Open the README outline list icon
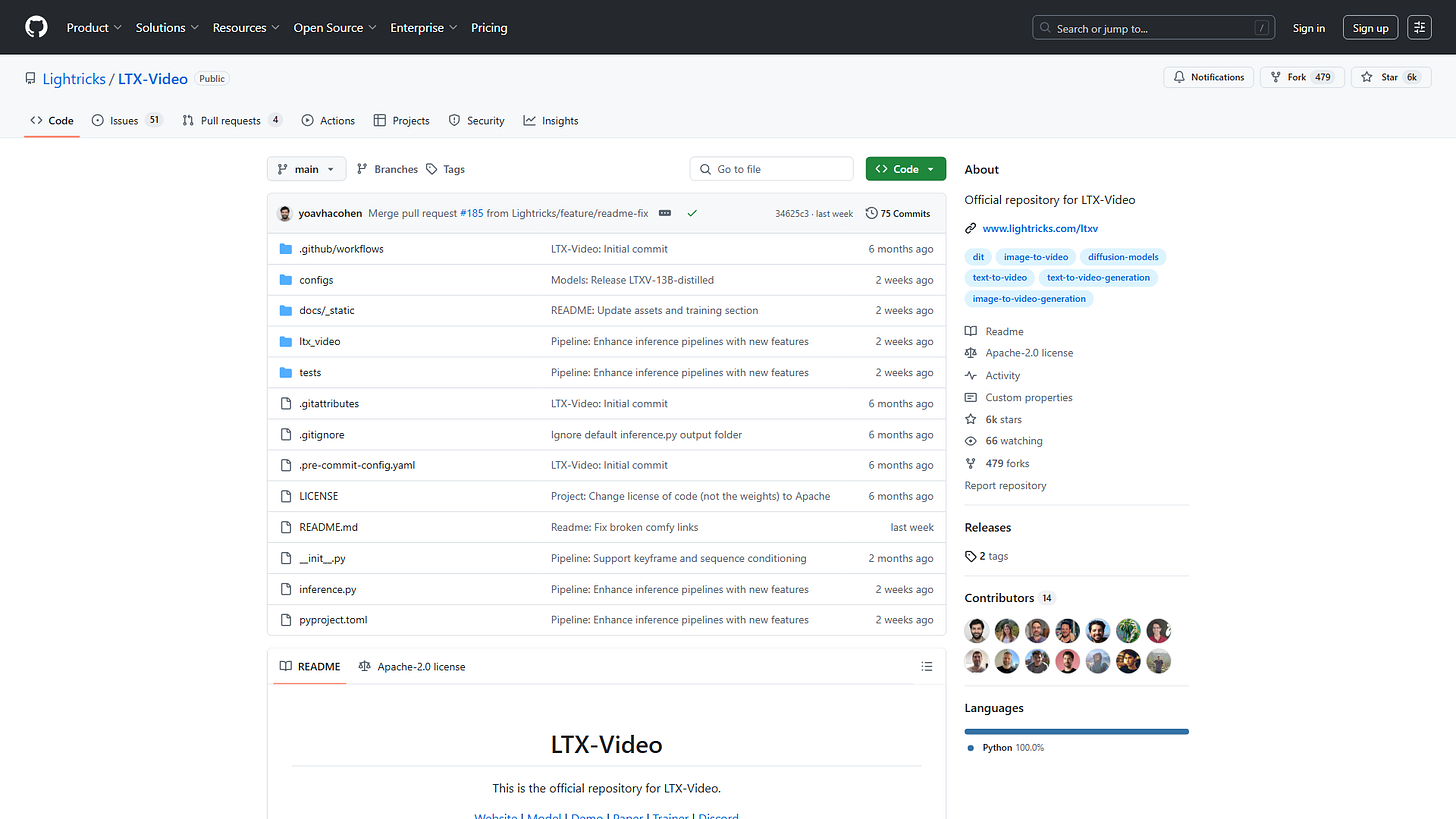 [x=927, y=667]
